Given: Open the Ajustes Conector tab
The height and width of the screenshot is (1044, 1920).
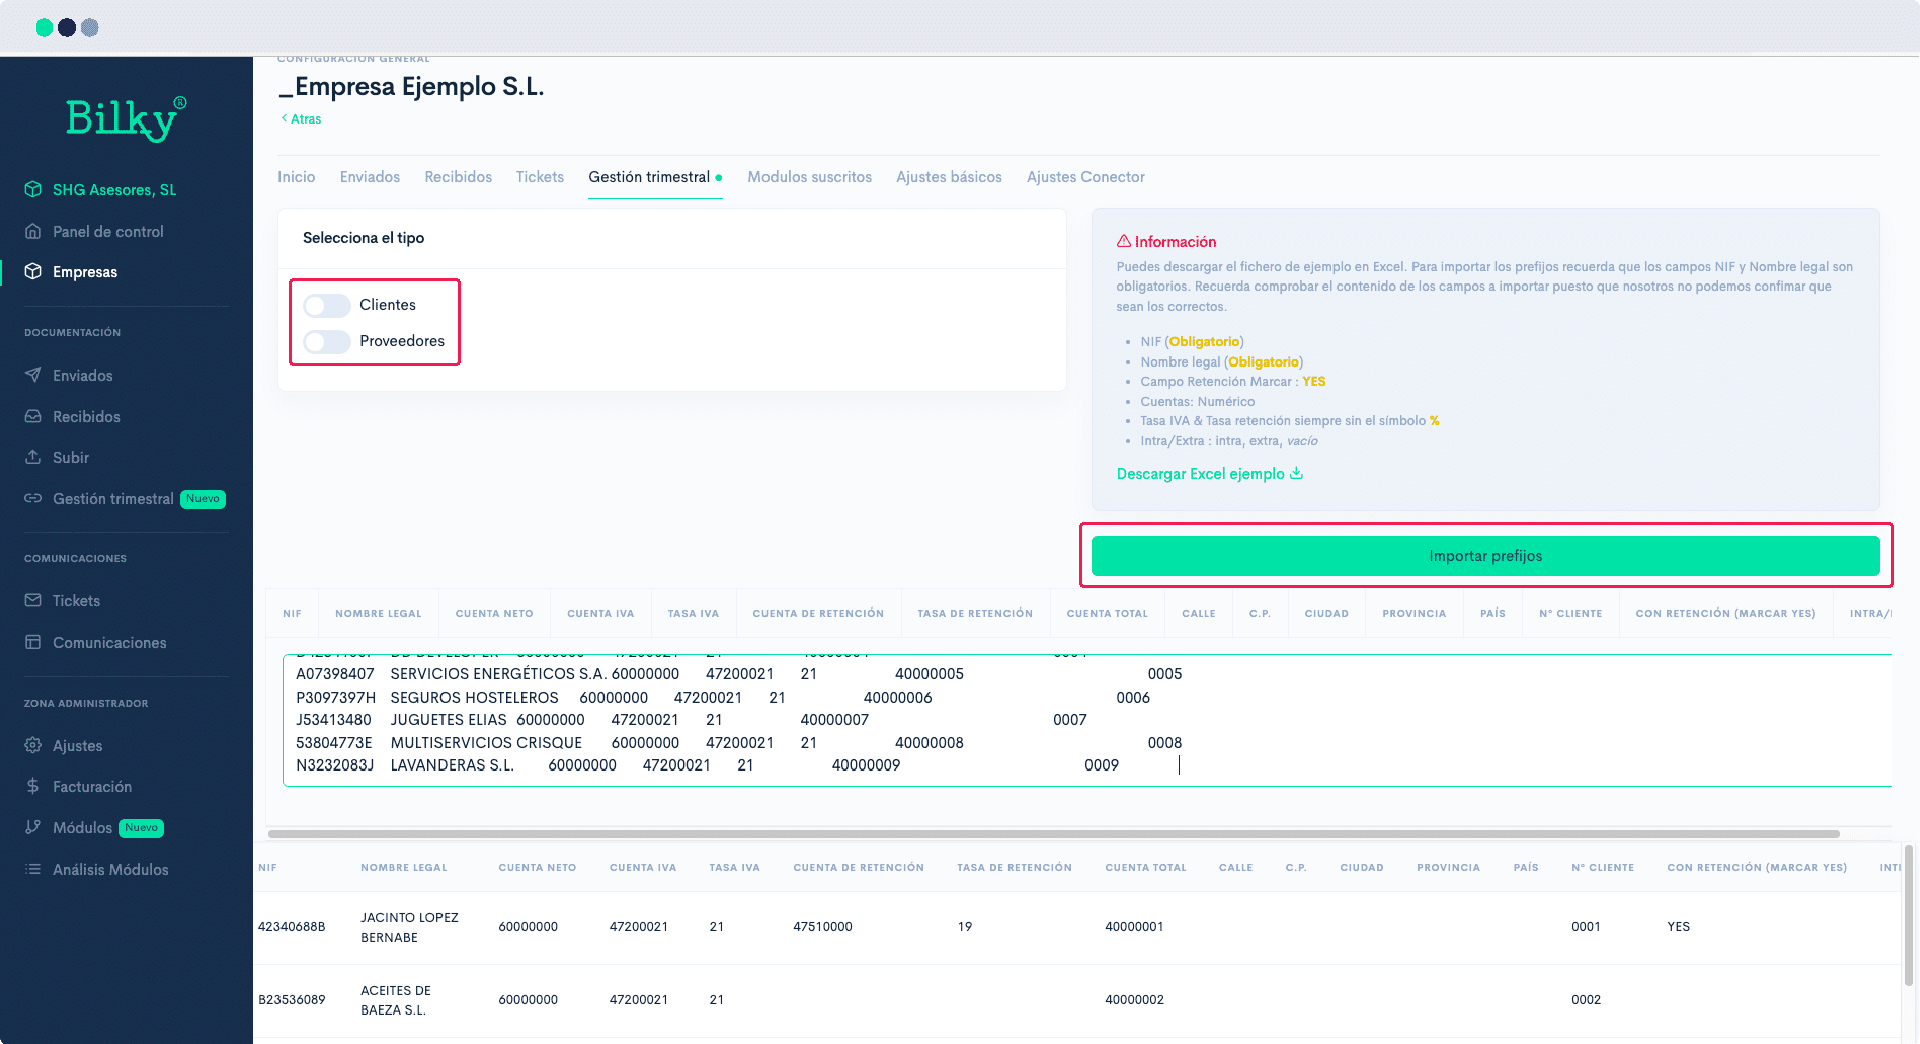Looking at the screenshot, I should point(1086,177).
